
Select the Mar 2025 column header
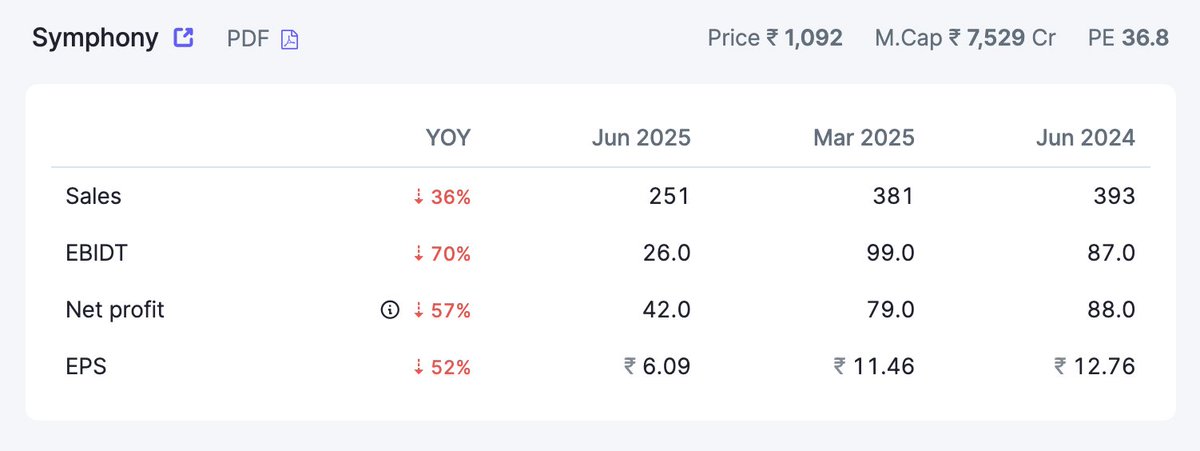(x=864, y=138)
